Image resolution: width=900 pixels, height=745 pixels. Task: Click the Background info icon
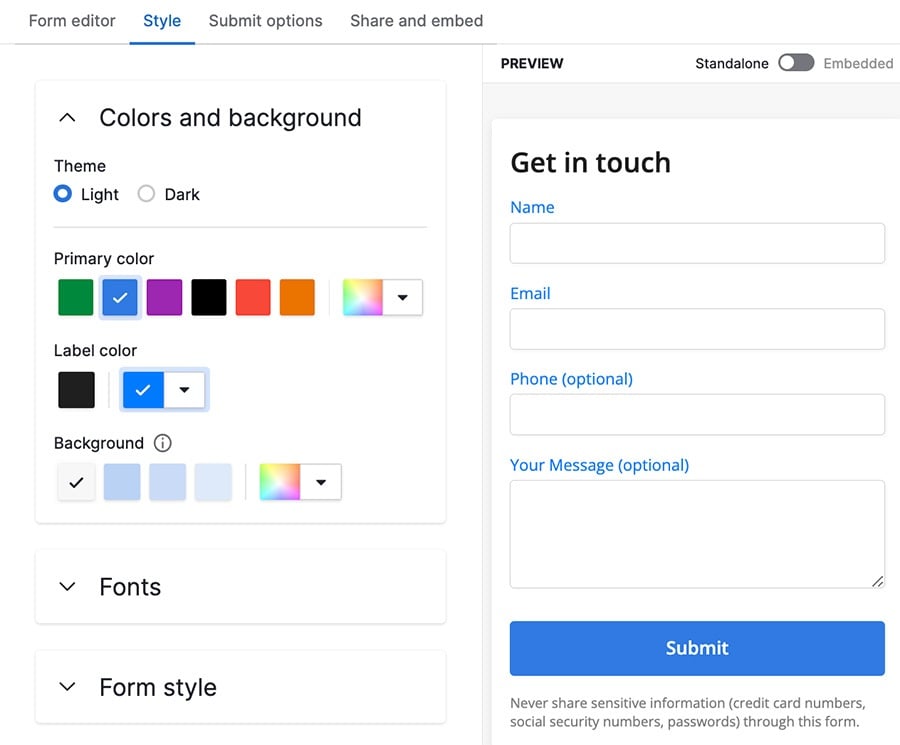162,443
